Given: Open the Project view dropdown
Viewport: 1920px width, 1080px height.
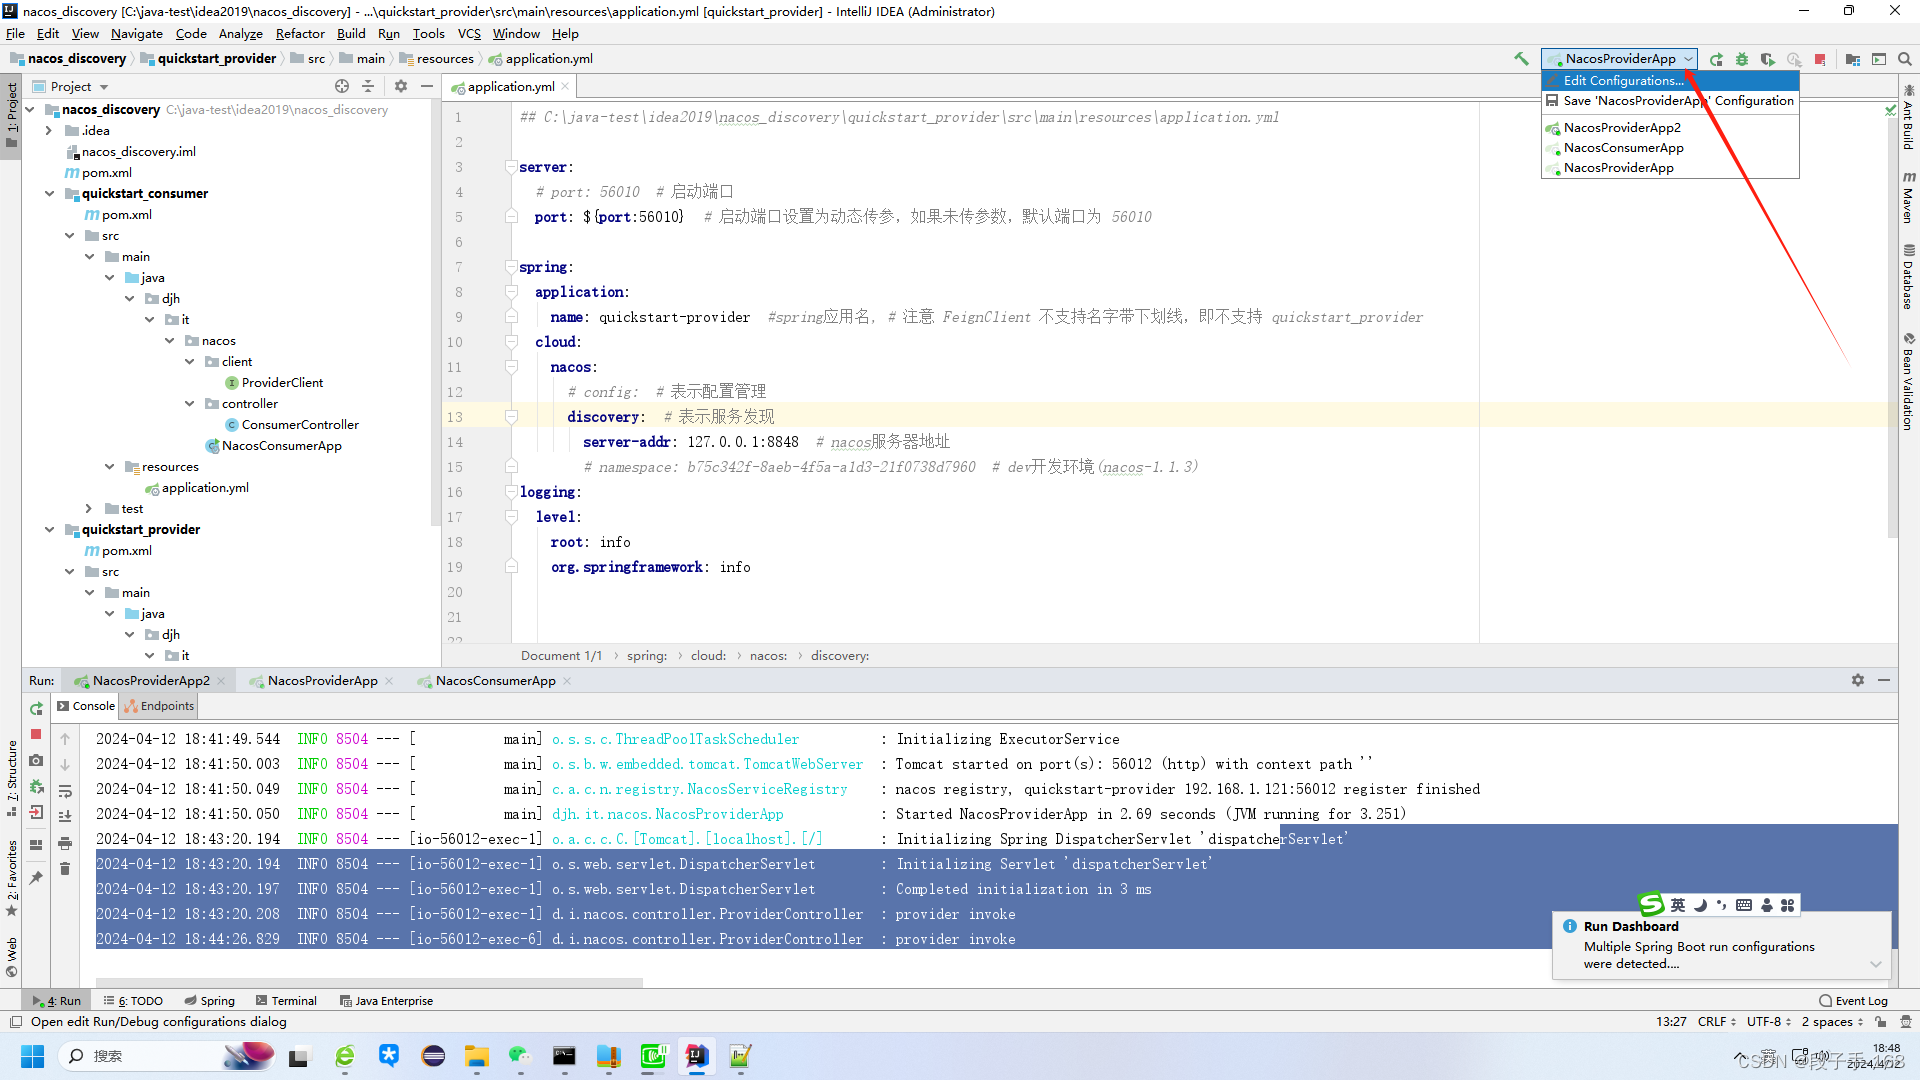Looking at the screenshot, I should [79, 87].
